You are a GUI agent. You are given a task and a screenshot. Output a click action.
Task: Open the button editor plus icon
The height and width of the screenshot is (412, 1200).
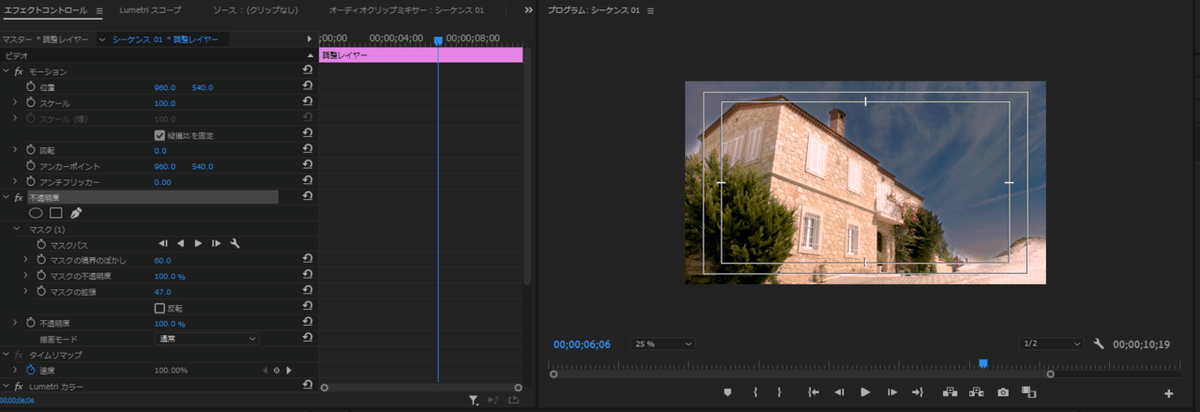point(1169,393)
